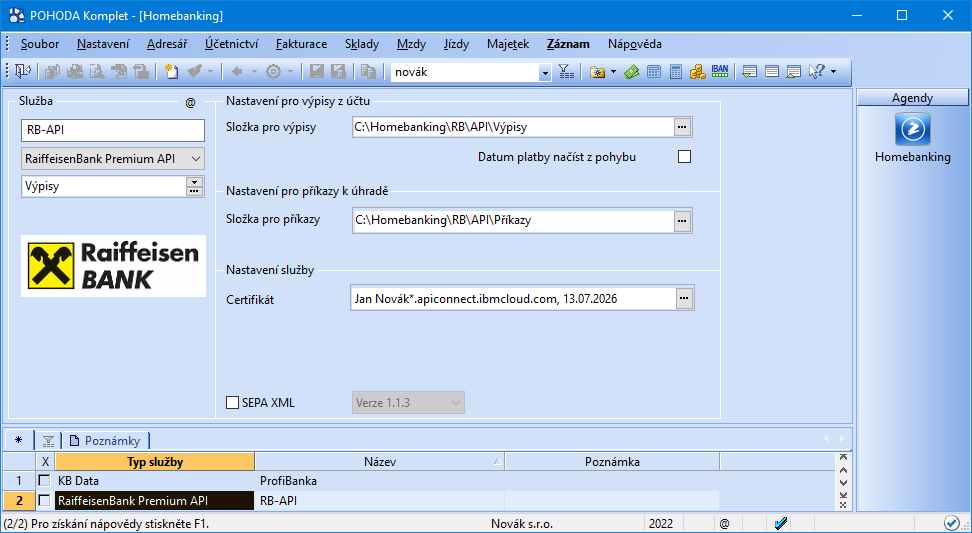Click the blue checkmark icon in the status bar
This screenshot has height=533, width=972.
781,524
